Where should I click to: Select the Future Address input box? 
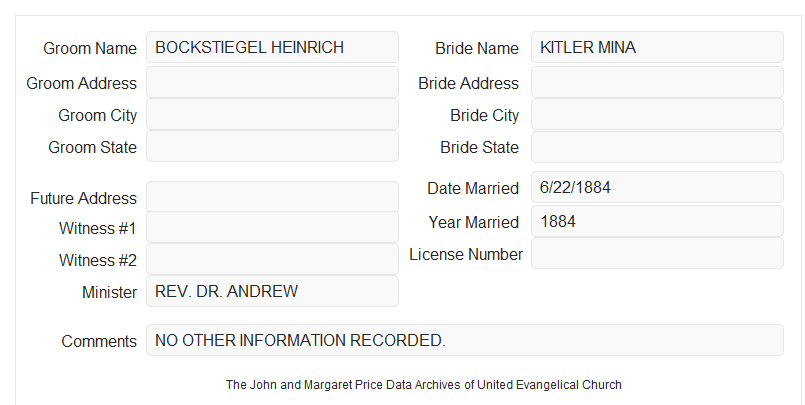[x=272, y=197]
